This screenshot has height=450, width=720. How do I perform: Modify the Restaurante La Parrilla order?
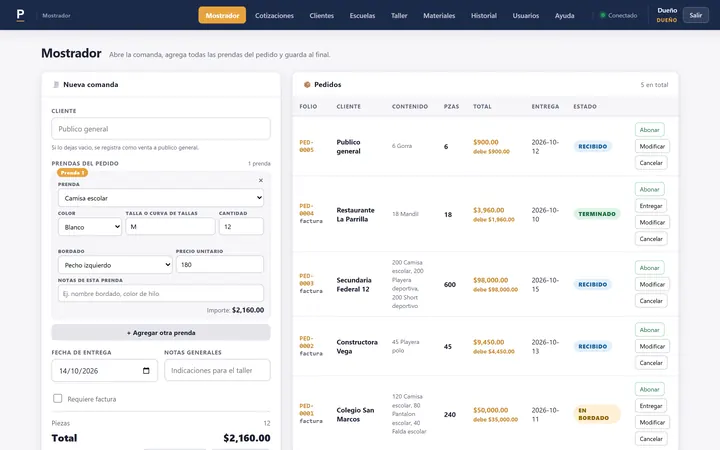(652, 222)
